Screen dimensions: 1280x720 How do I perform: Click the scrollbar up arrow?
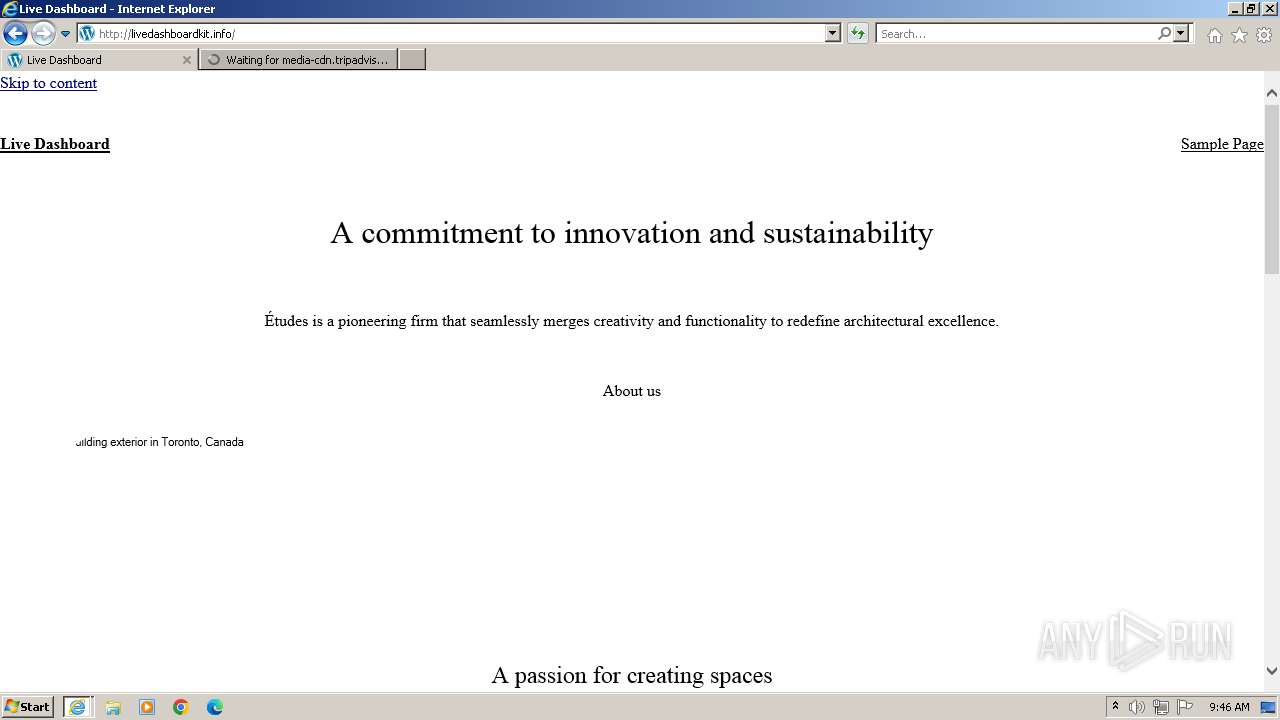pos(1272,93)
